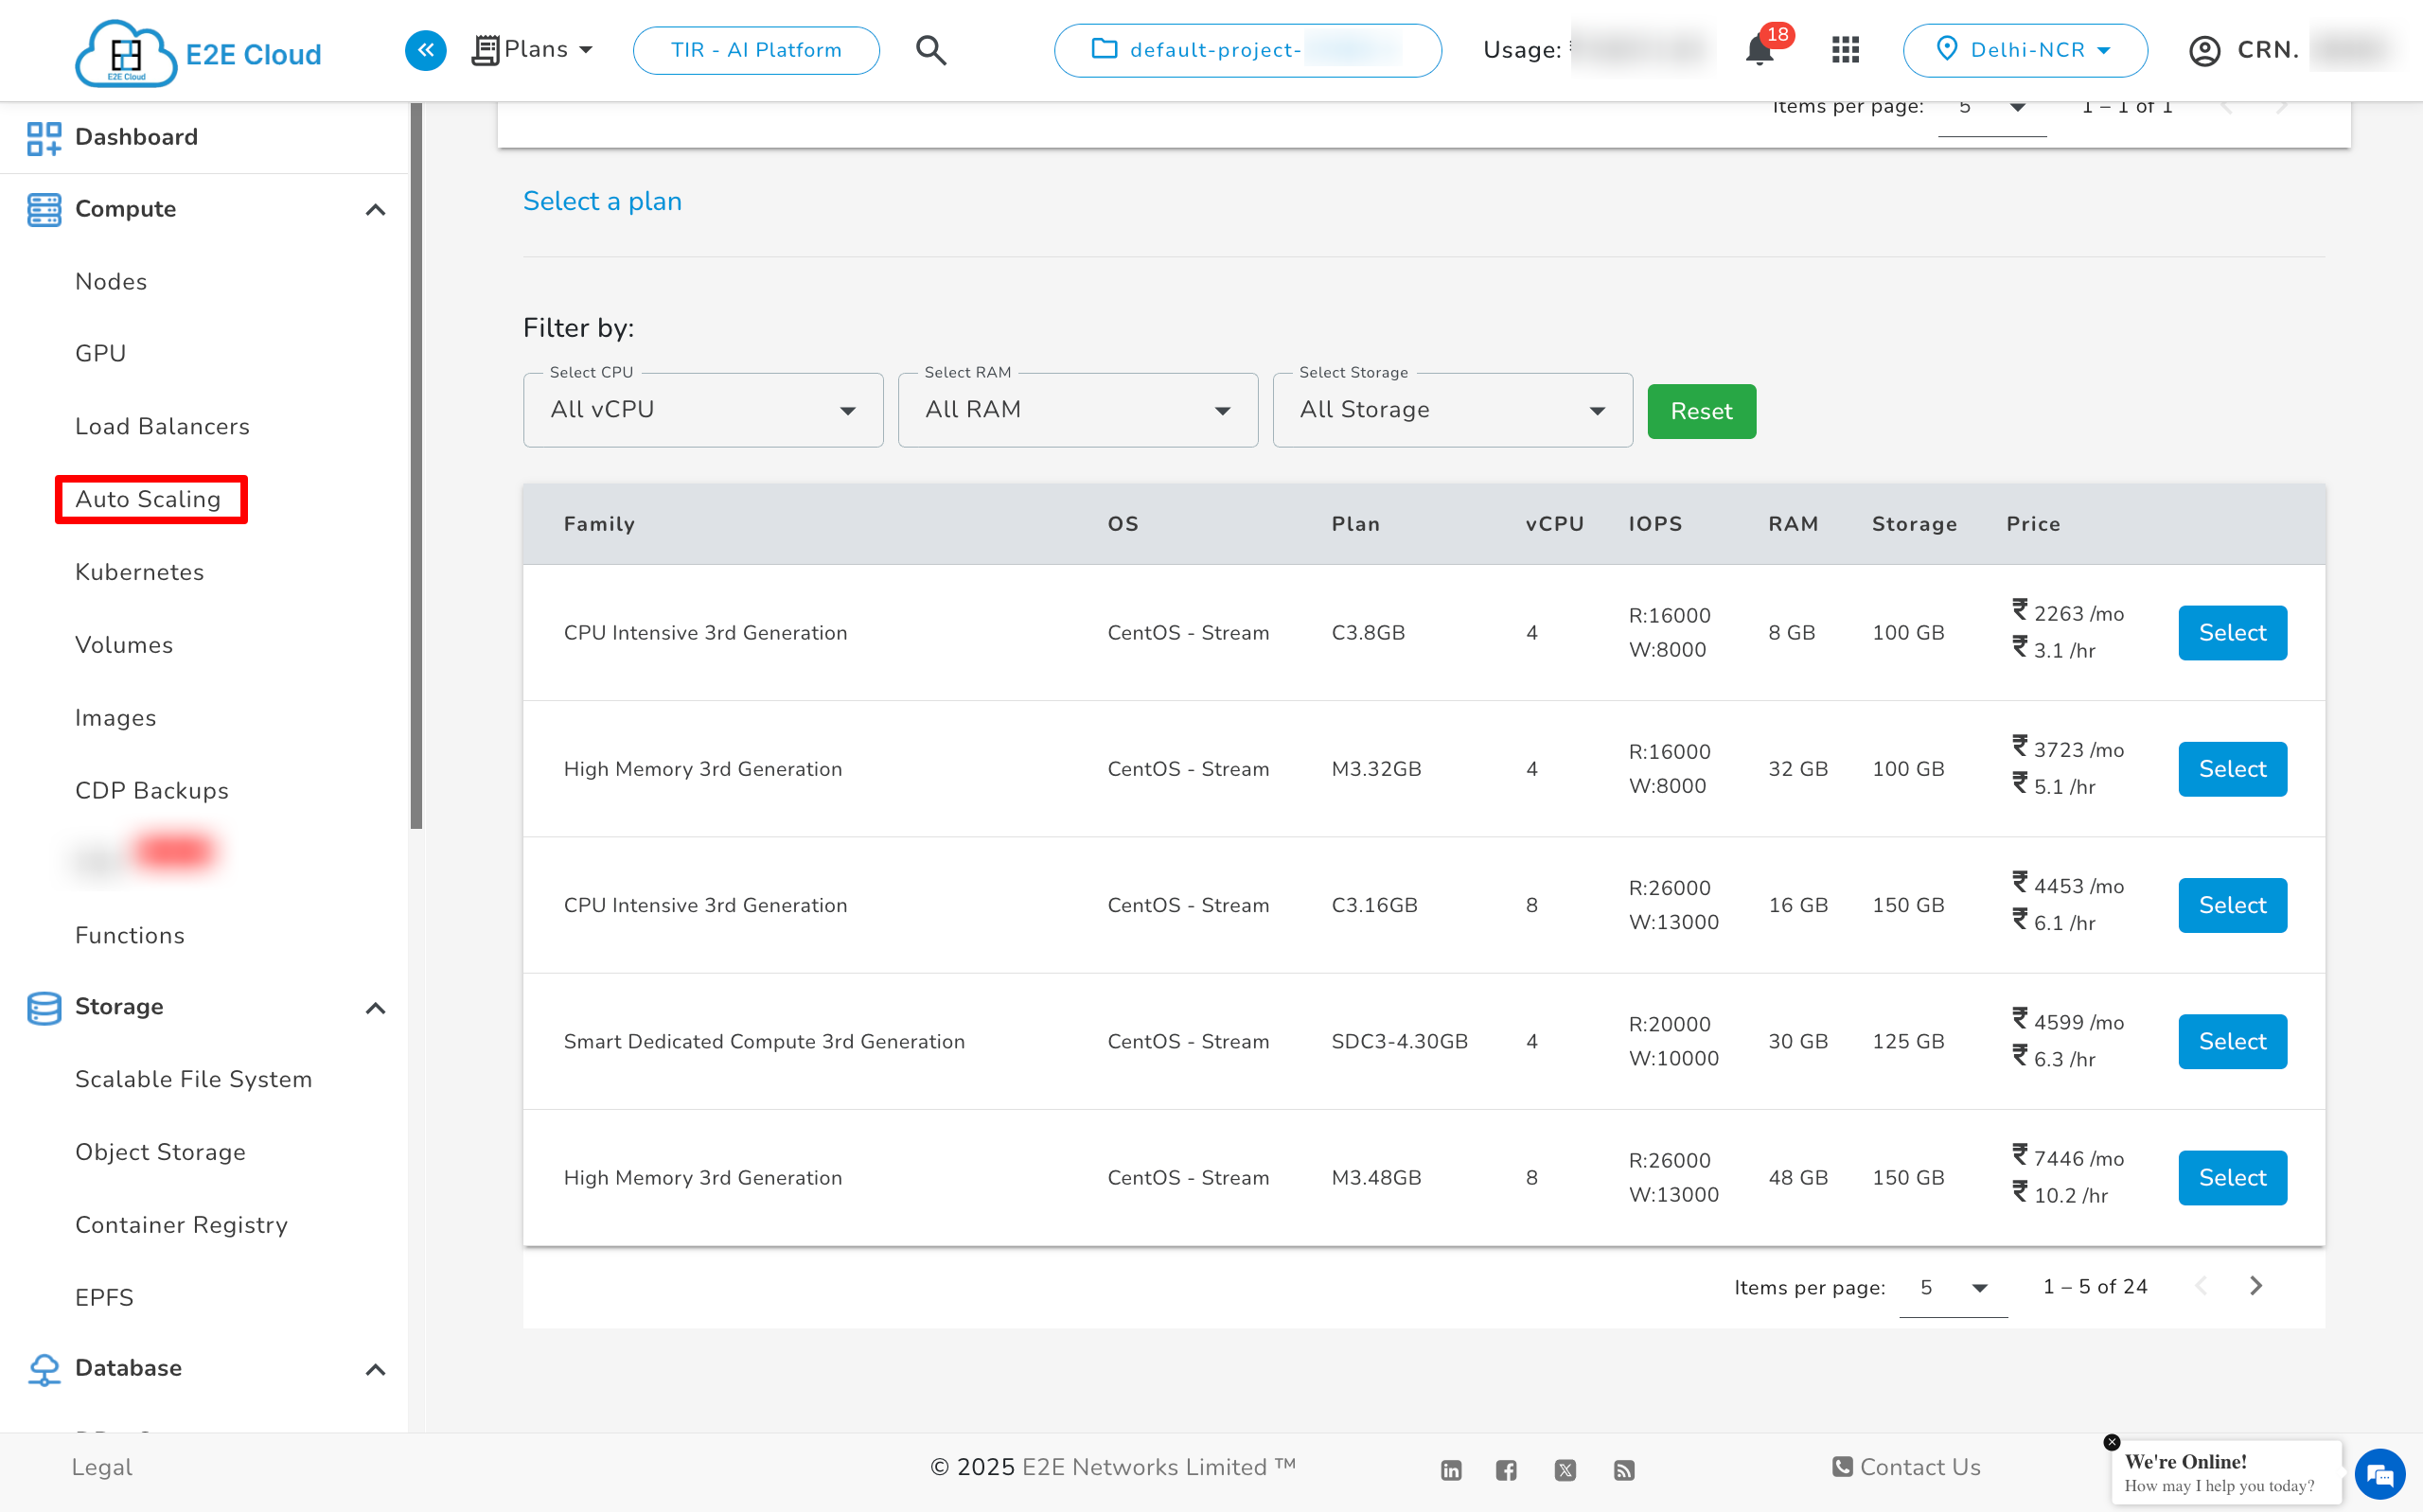Viewport: 2423px width, 1512px height.
Task: Click the Compute server icon in the sidebar
Action: (44, 210)
